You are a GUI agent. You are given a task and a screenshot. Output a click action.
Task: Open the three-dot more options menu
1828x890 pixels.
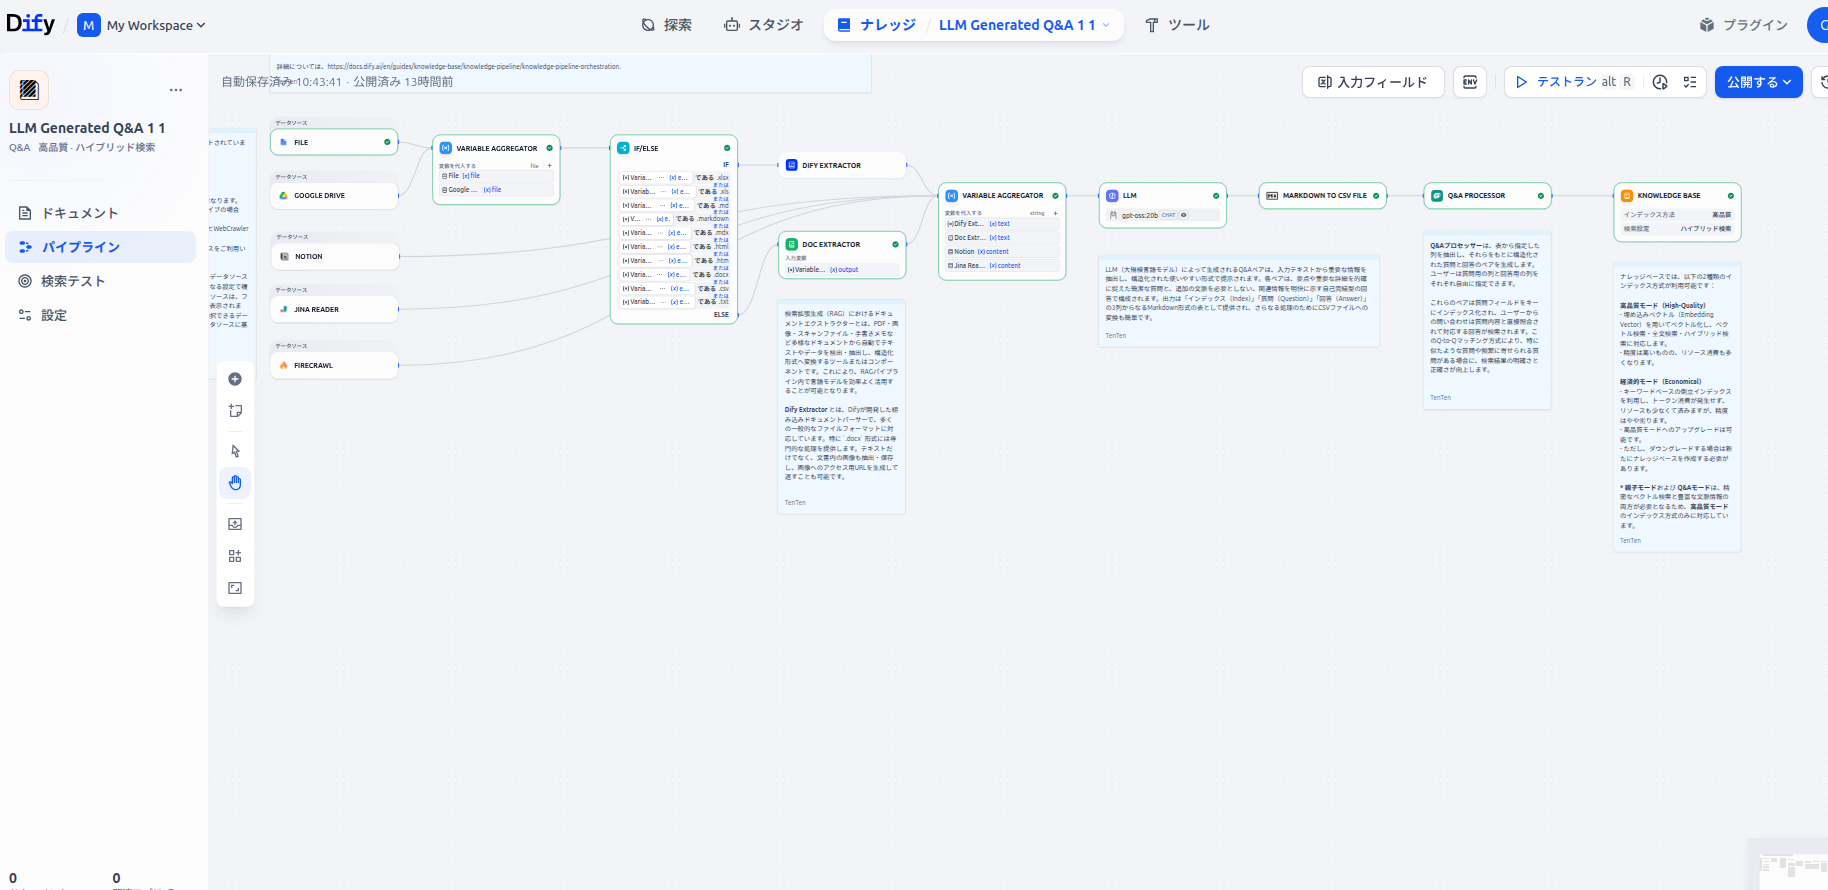[176, 90]
